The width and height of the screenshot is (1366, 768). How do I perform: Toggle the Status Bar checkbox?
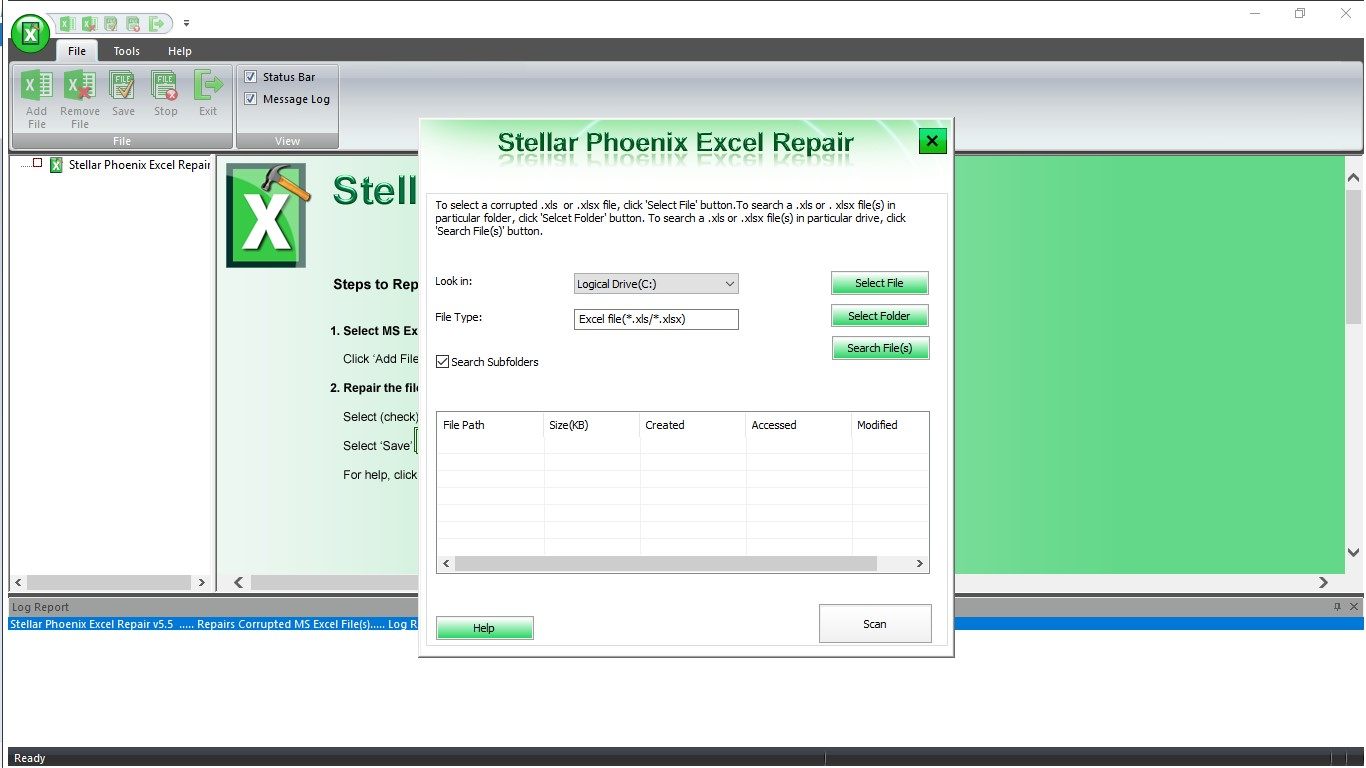251,77
